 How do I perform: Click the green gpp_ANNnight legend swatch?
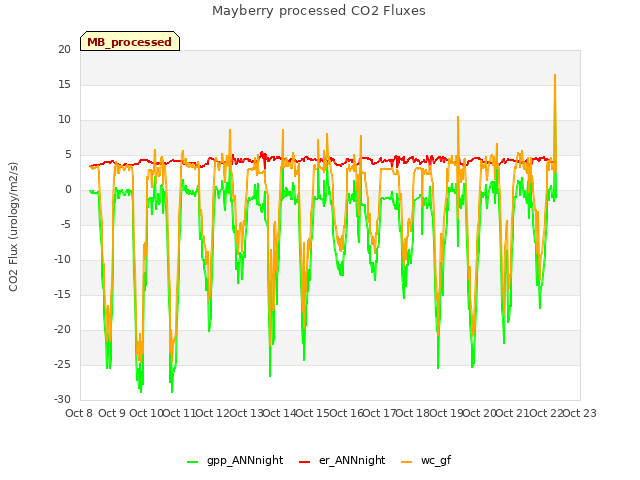(x=192, y=462)
